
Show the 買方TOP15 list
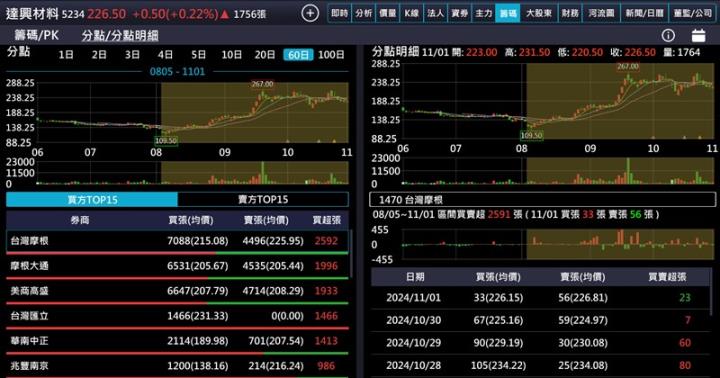(92, 199)
